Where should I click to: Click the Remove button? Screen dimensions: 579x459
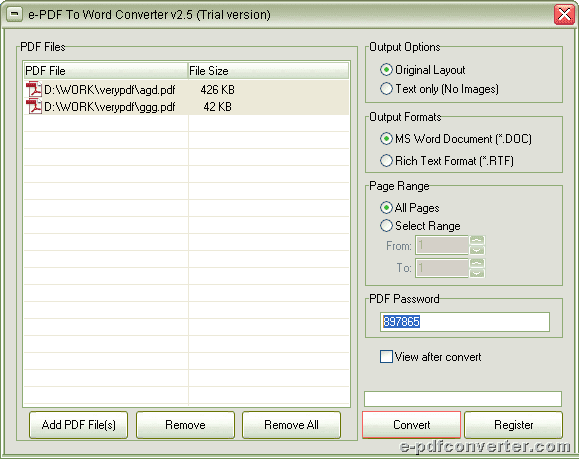(185, 425)
